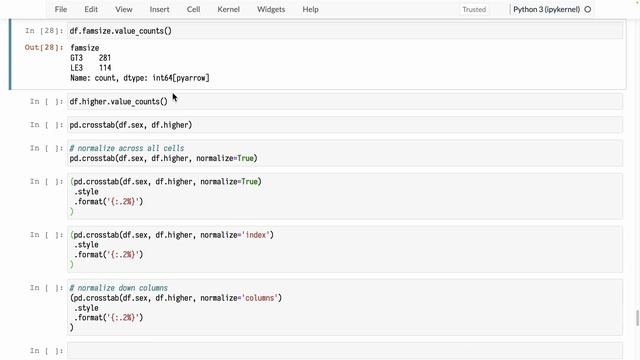Select the pd.crosstab(df.sex, df.higher) cell
This screenshot has width=640, height=360.
[345, 125]
